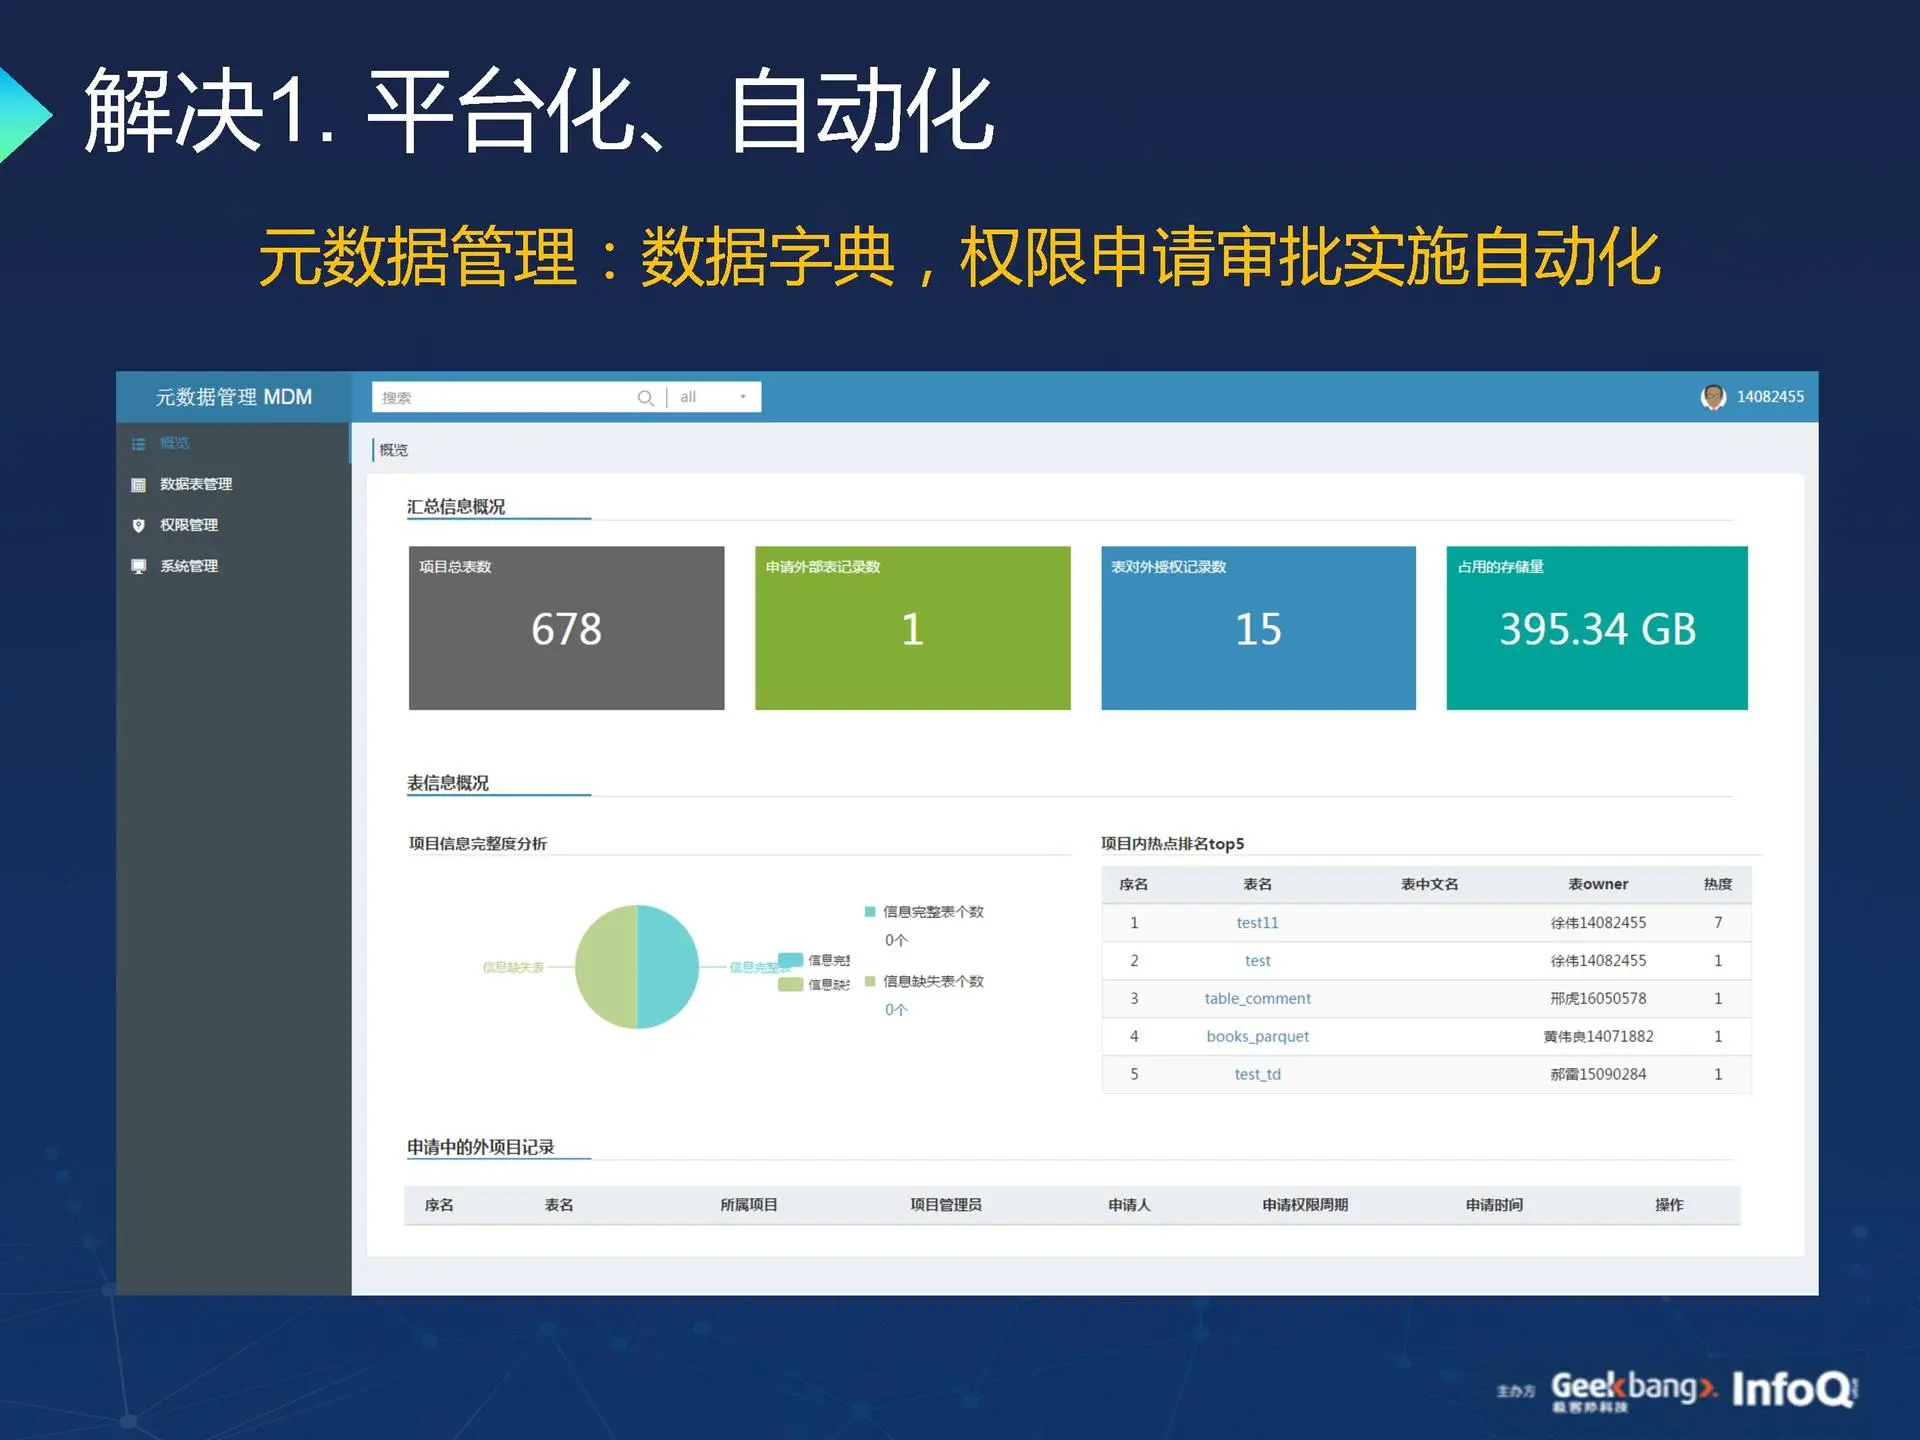The width and height of the screenshot is (1920, 1440).
Task: Click the 395.34 GB storage card
Action: (1596, 628)
